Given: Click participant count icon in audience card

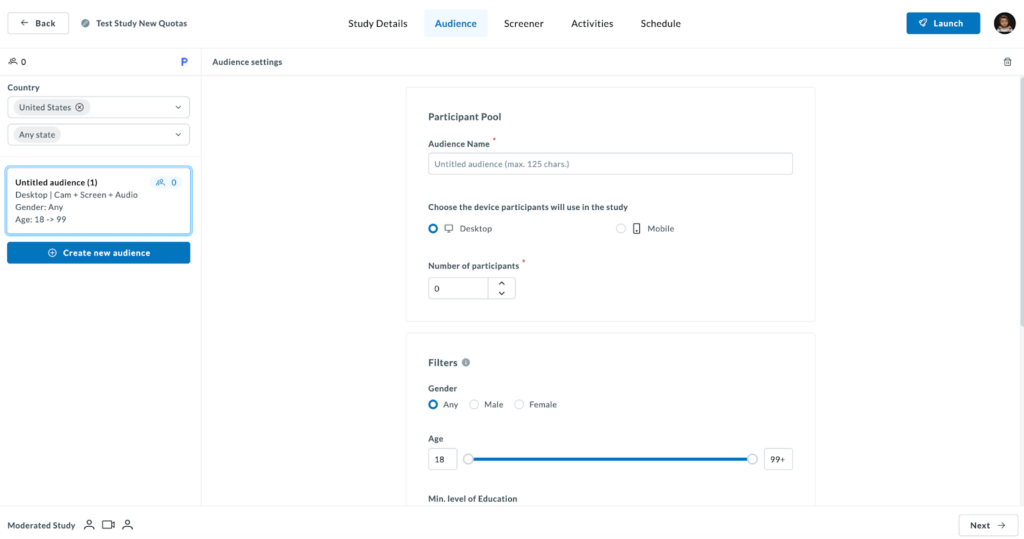Looking at the screenshot, I should pos(160,183).
